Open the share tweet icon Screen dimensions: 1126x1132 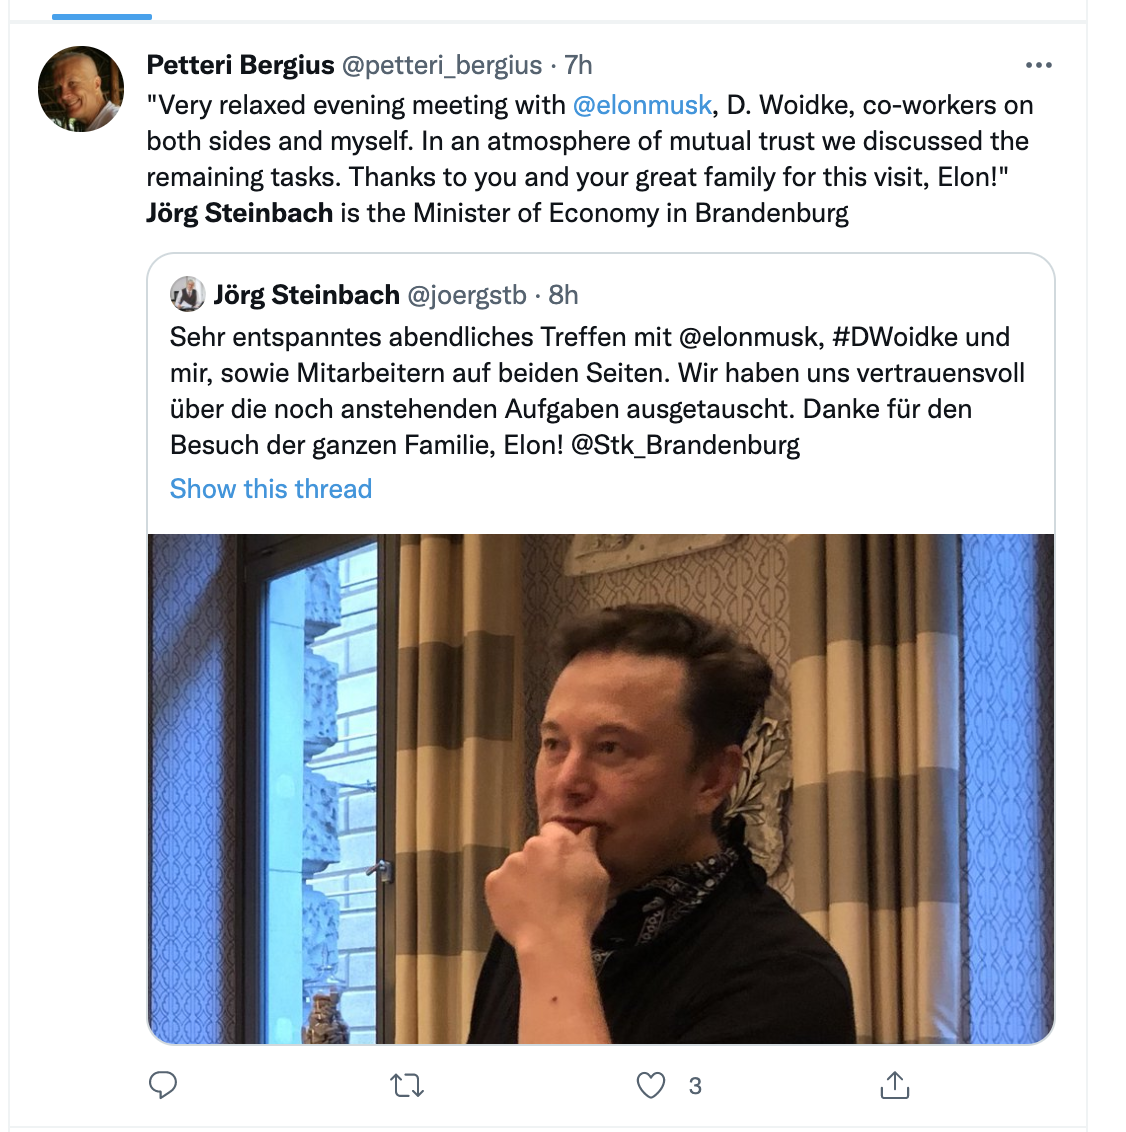(894, 1085)
